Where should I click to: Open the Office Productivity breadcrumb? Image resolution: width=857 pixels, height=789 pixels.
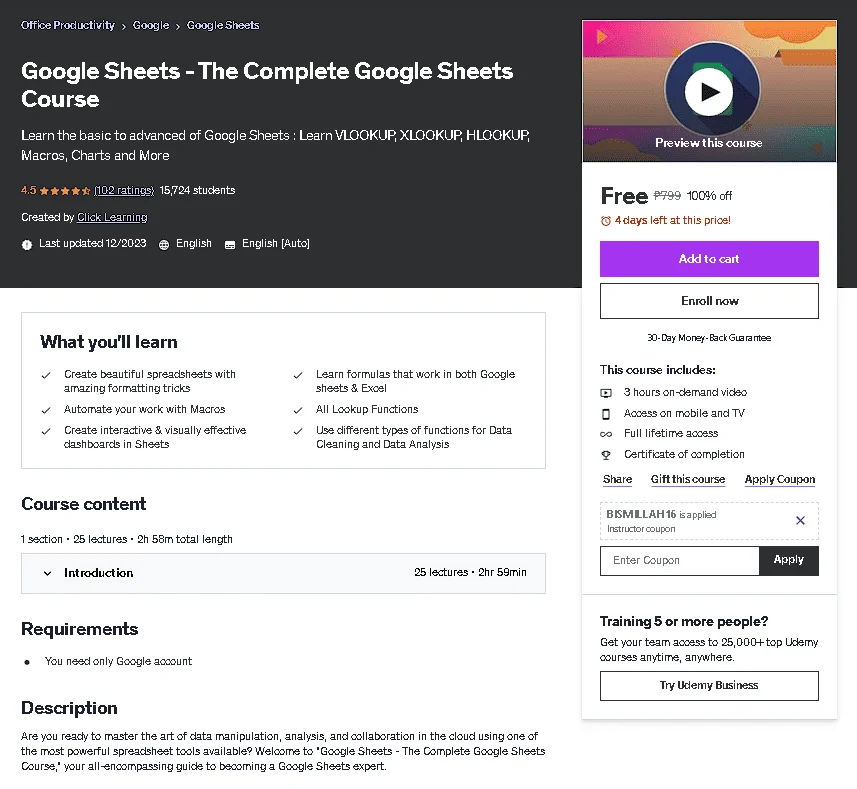68,25
